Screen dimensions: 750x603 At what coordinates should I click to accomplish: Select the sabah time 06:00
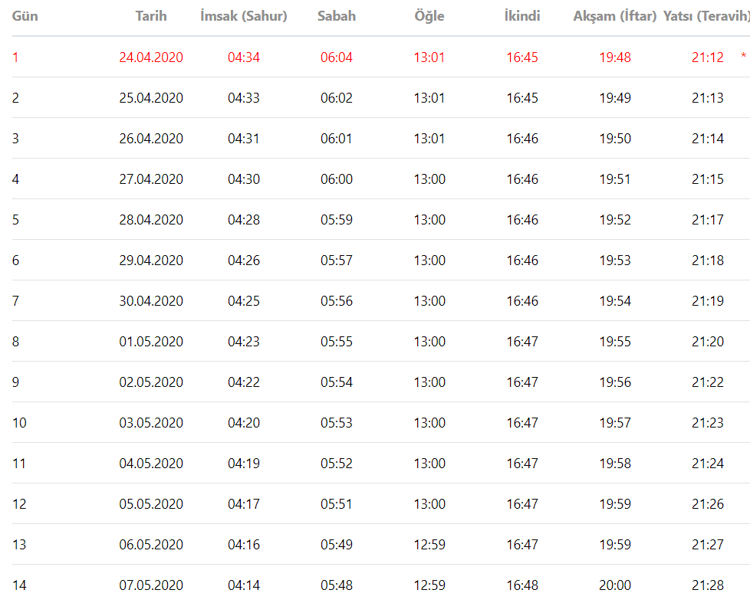(x=336, y=179)
